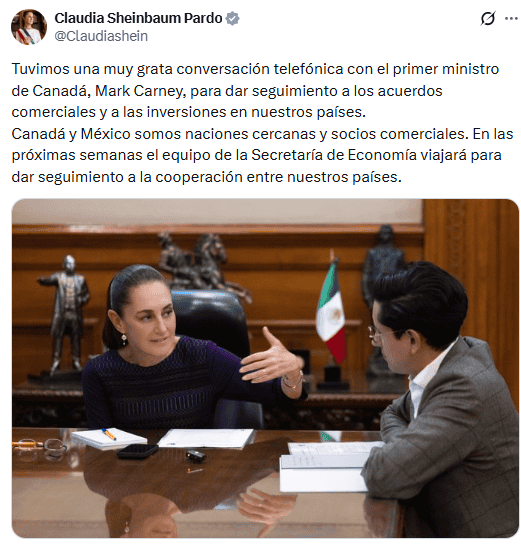Viewport: 521px width, 545px height.
Task: Click the Mexican flag in the photo
Action: [331, 310]
